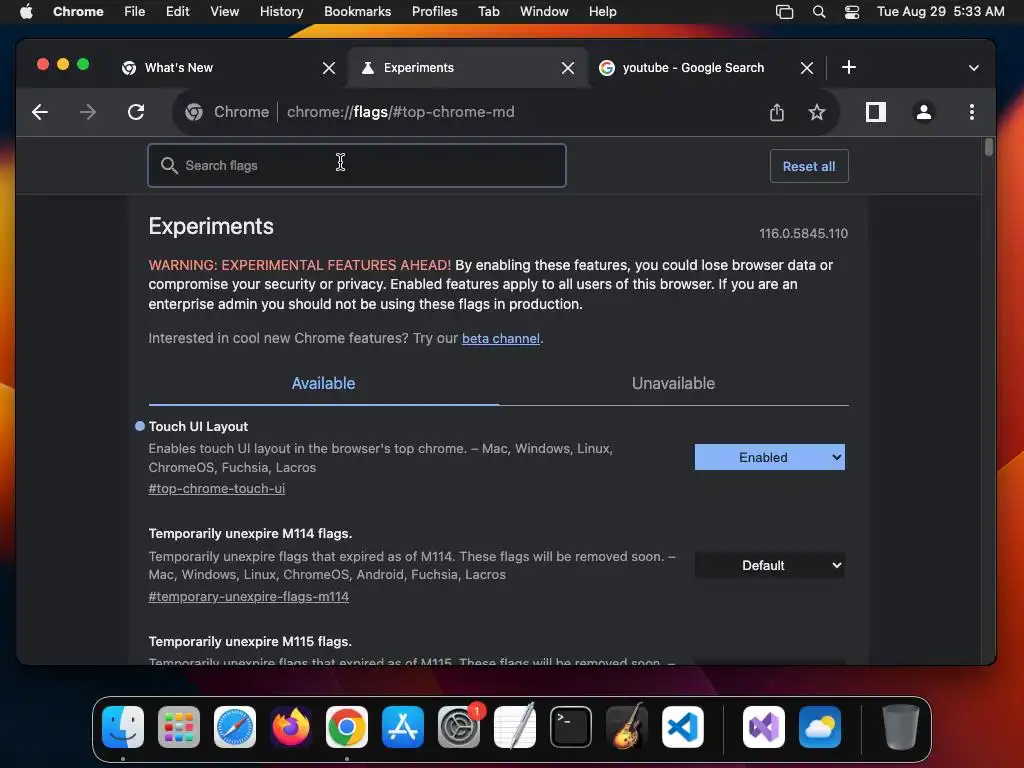
Task: Launch Terminal from the Dock
Action: pyautogui.click(x=571, y=727)
